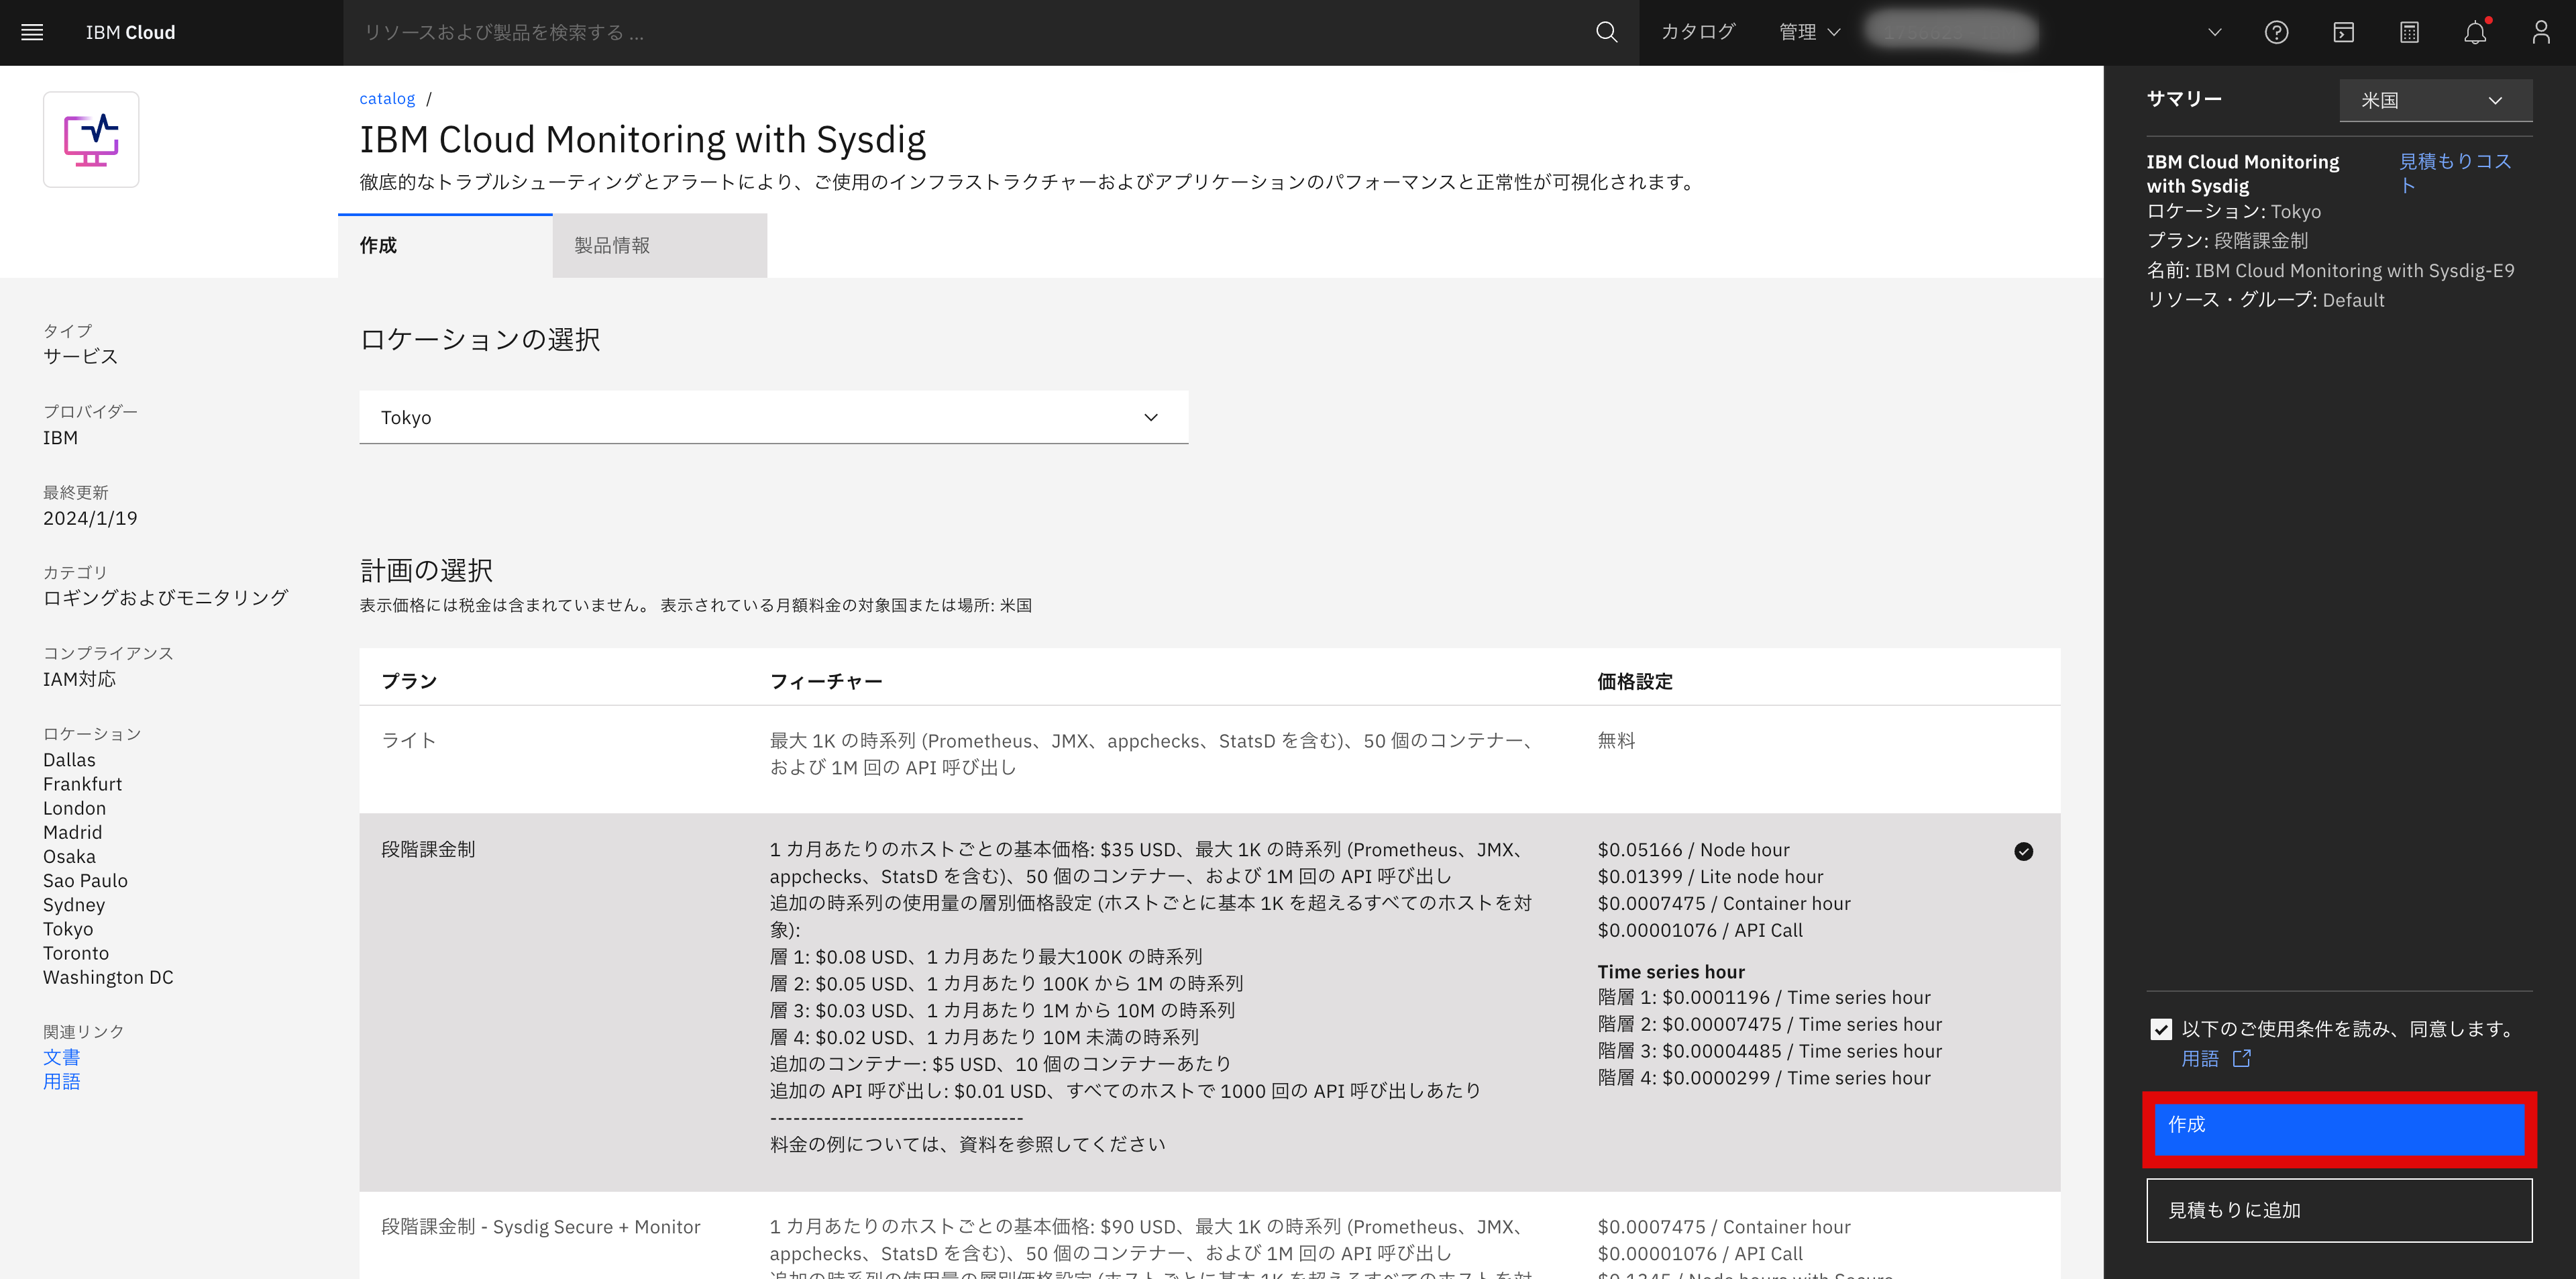Click the IBM Cloud Monitoring with Sysdig logo
This screenshot has height=1279, width=2576.
coord(91,139)
